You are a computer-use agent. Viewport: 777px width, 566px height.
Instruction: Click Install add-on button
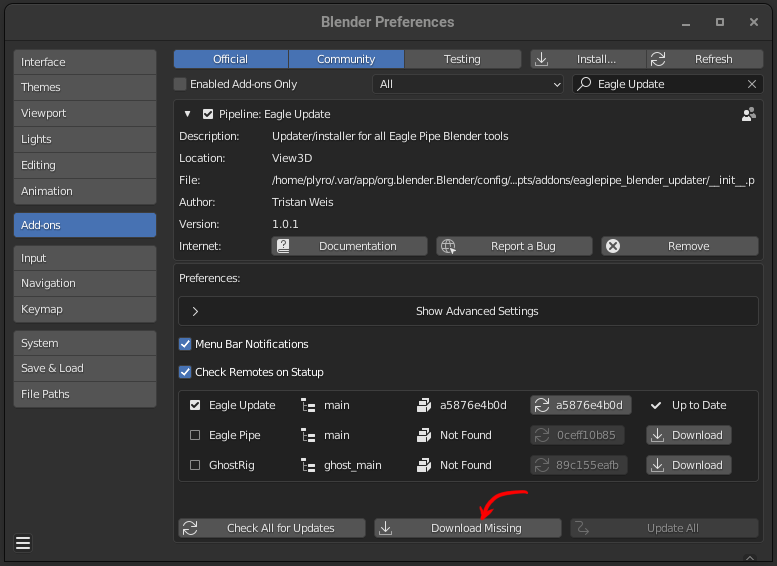pos(588,59)
